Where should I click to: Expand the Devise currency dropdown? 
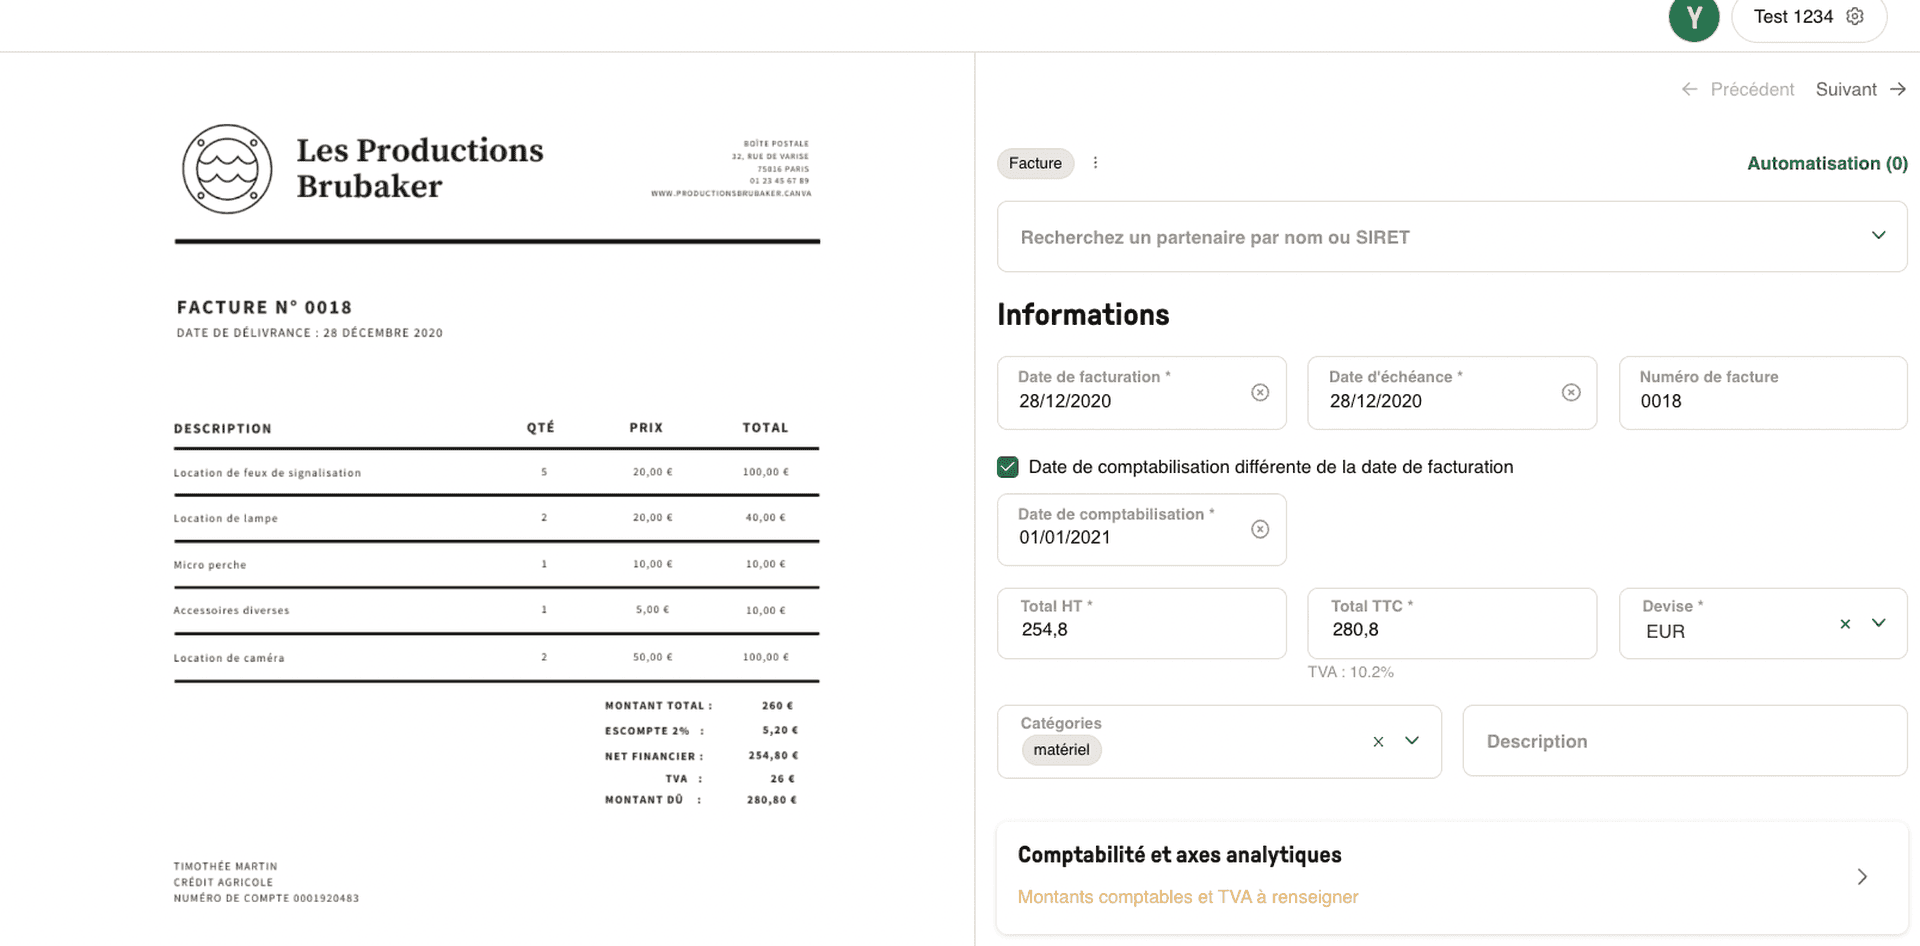pyautogui.click(x=1879, y=623)
